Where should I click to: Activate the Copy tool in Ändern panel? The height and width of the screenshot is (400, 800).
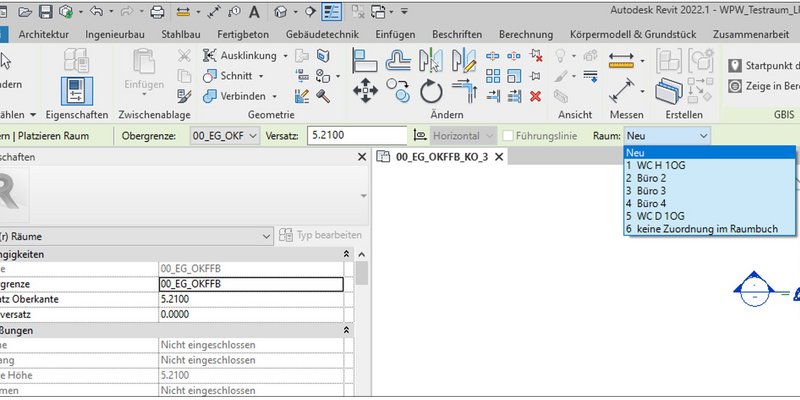[x=398, y=91]
